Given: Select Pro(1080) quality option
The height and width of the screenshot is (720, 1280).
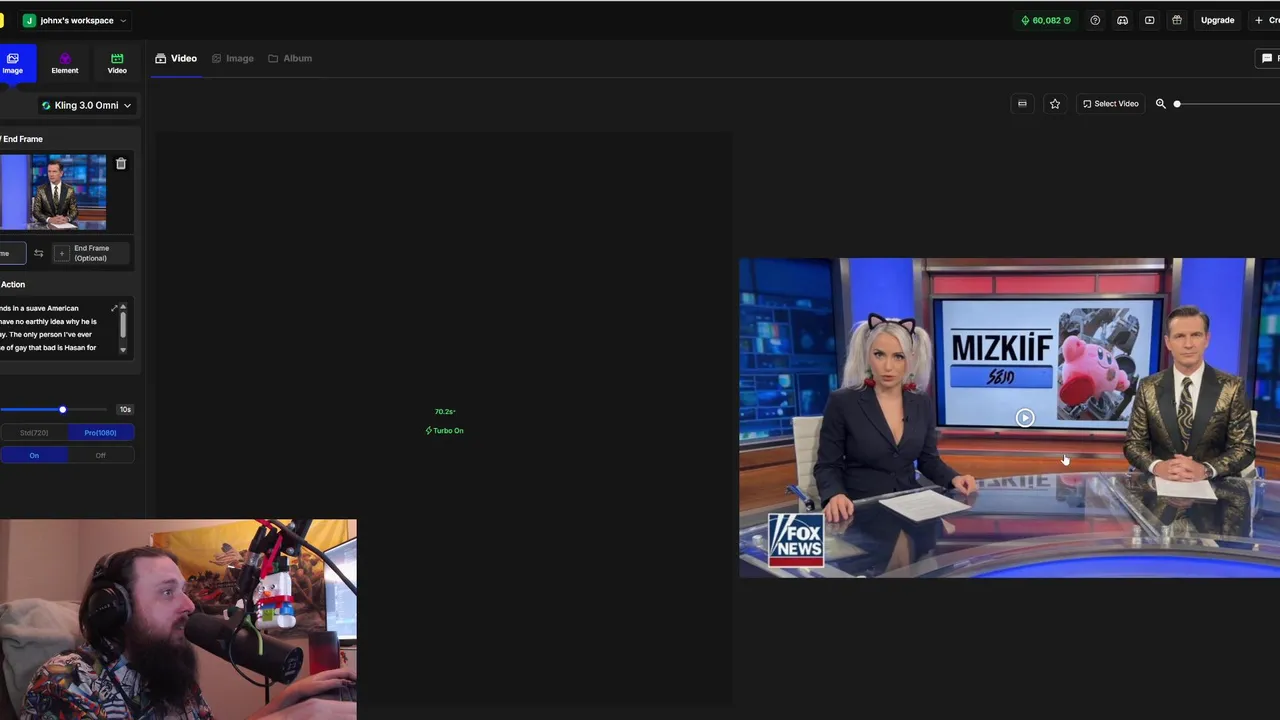Looking at the screenshot, I should pos(100,433).
